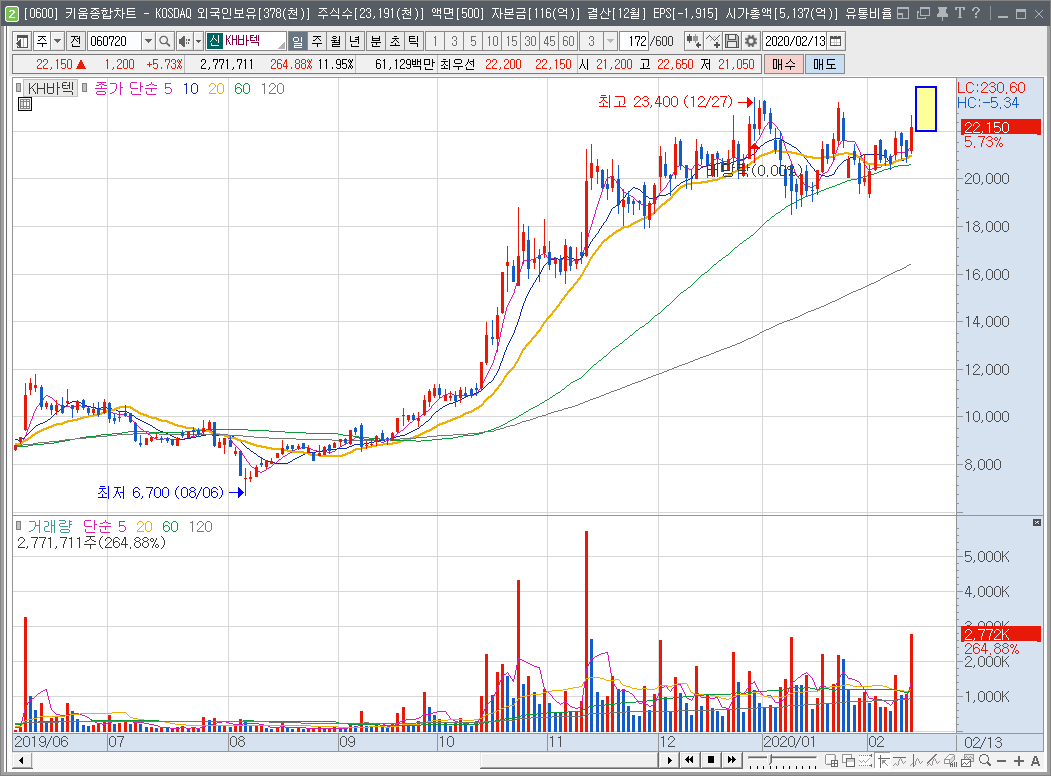Select the 일 daily chart period
This screenshot has height=776, width=1051.
(x=297, y=42)
